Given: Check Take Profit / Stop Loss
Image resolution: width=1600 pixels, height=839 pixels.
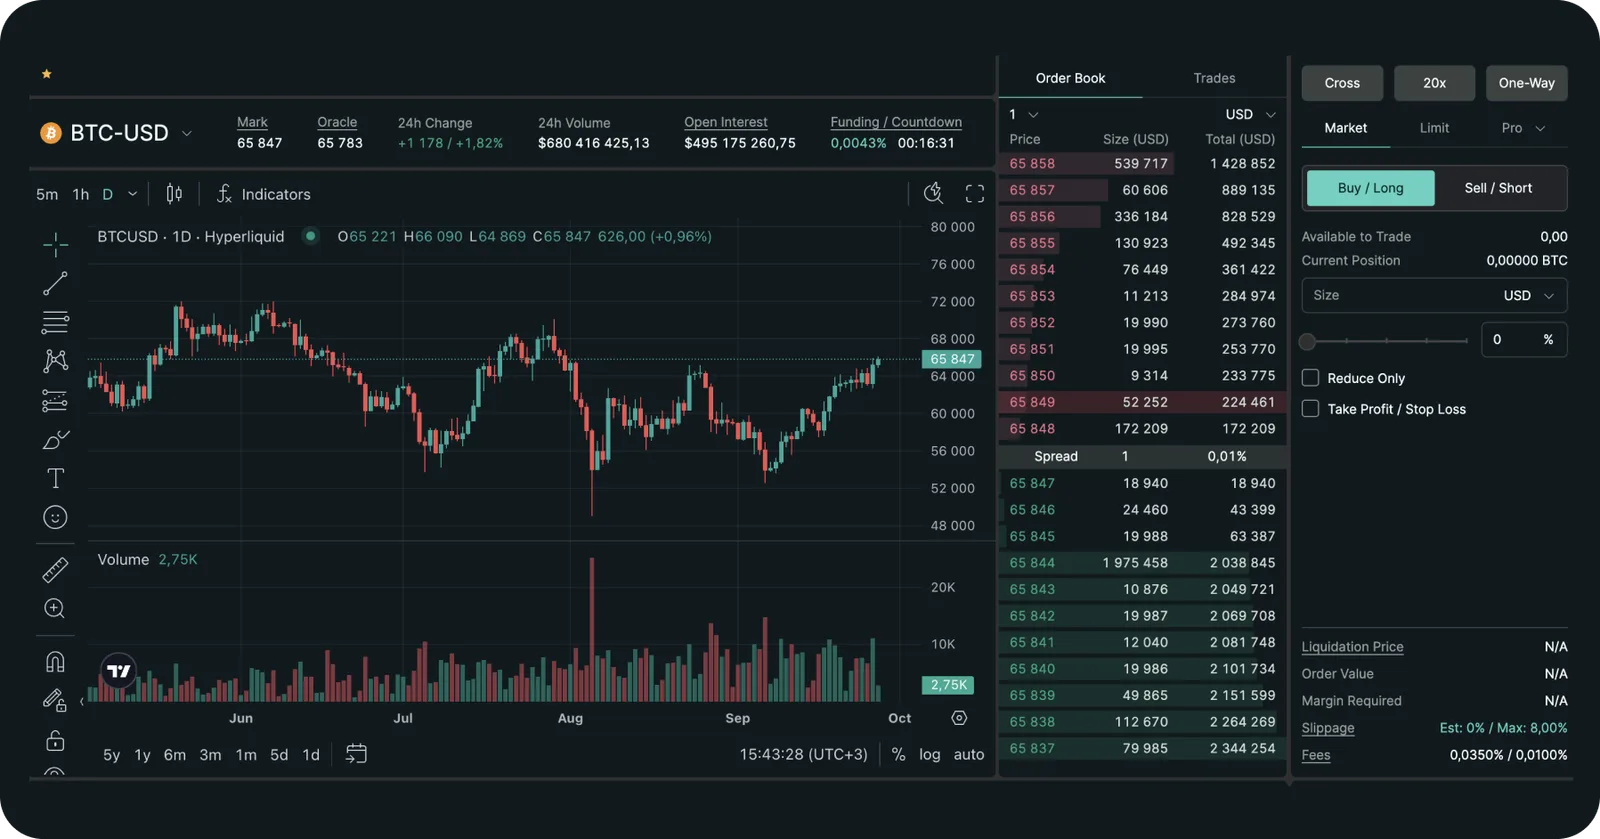Looking at the screenshot, I should [x=1310, y=408].
